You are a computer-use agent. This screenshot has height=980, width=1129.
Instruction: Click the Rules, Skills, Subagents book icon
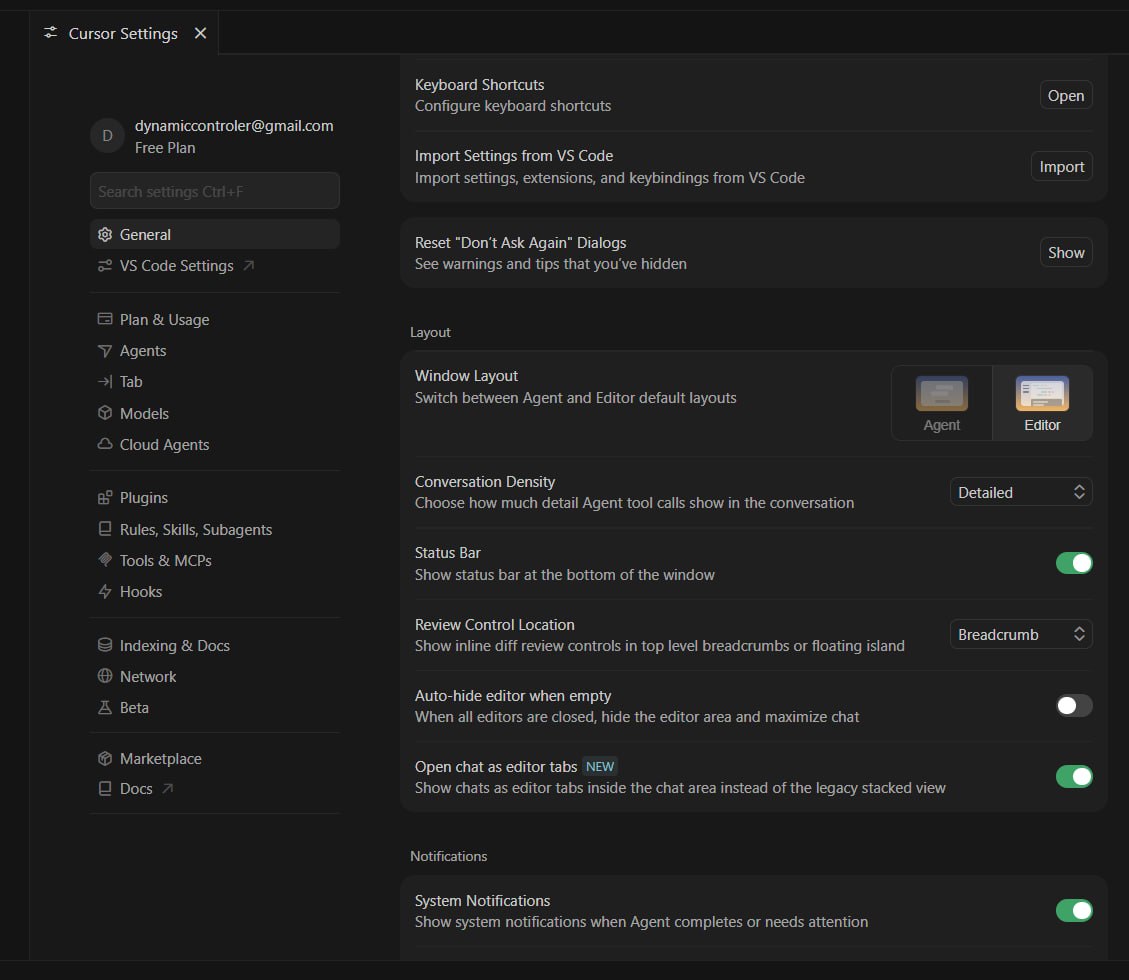pyautogui.click(x=105, y=529)
